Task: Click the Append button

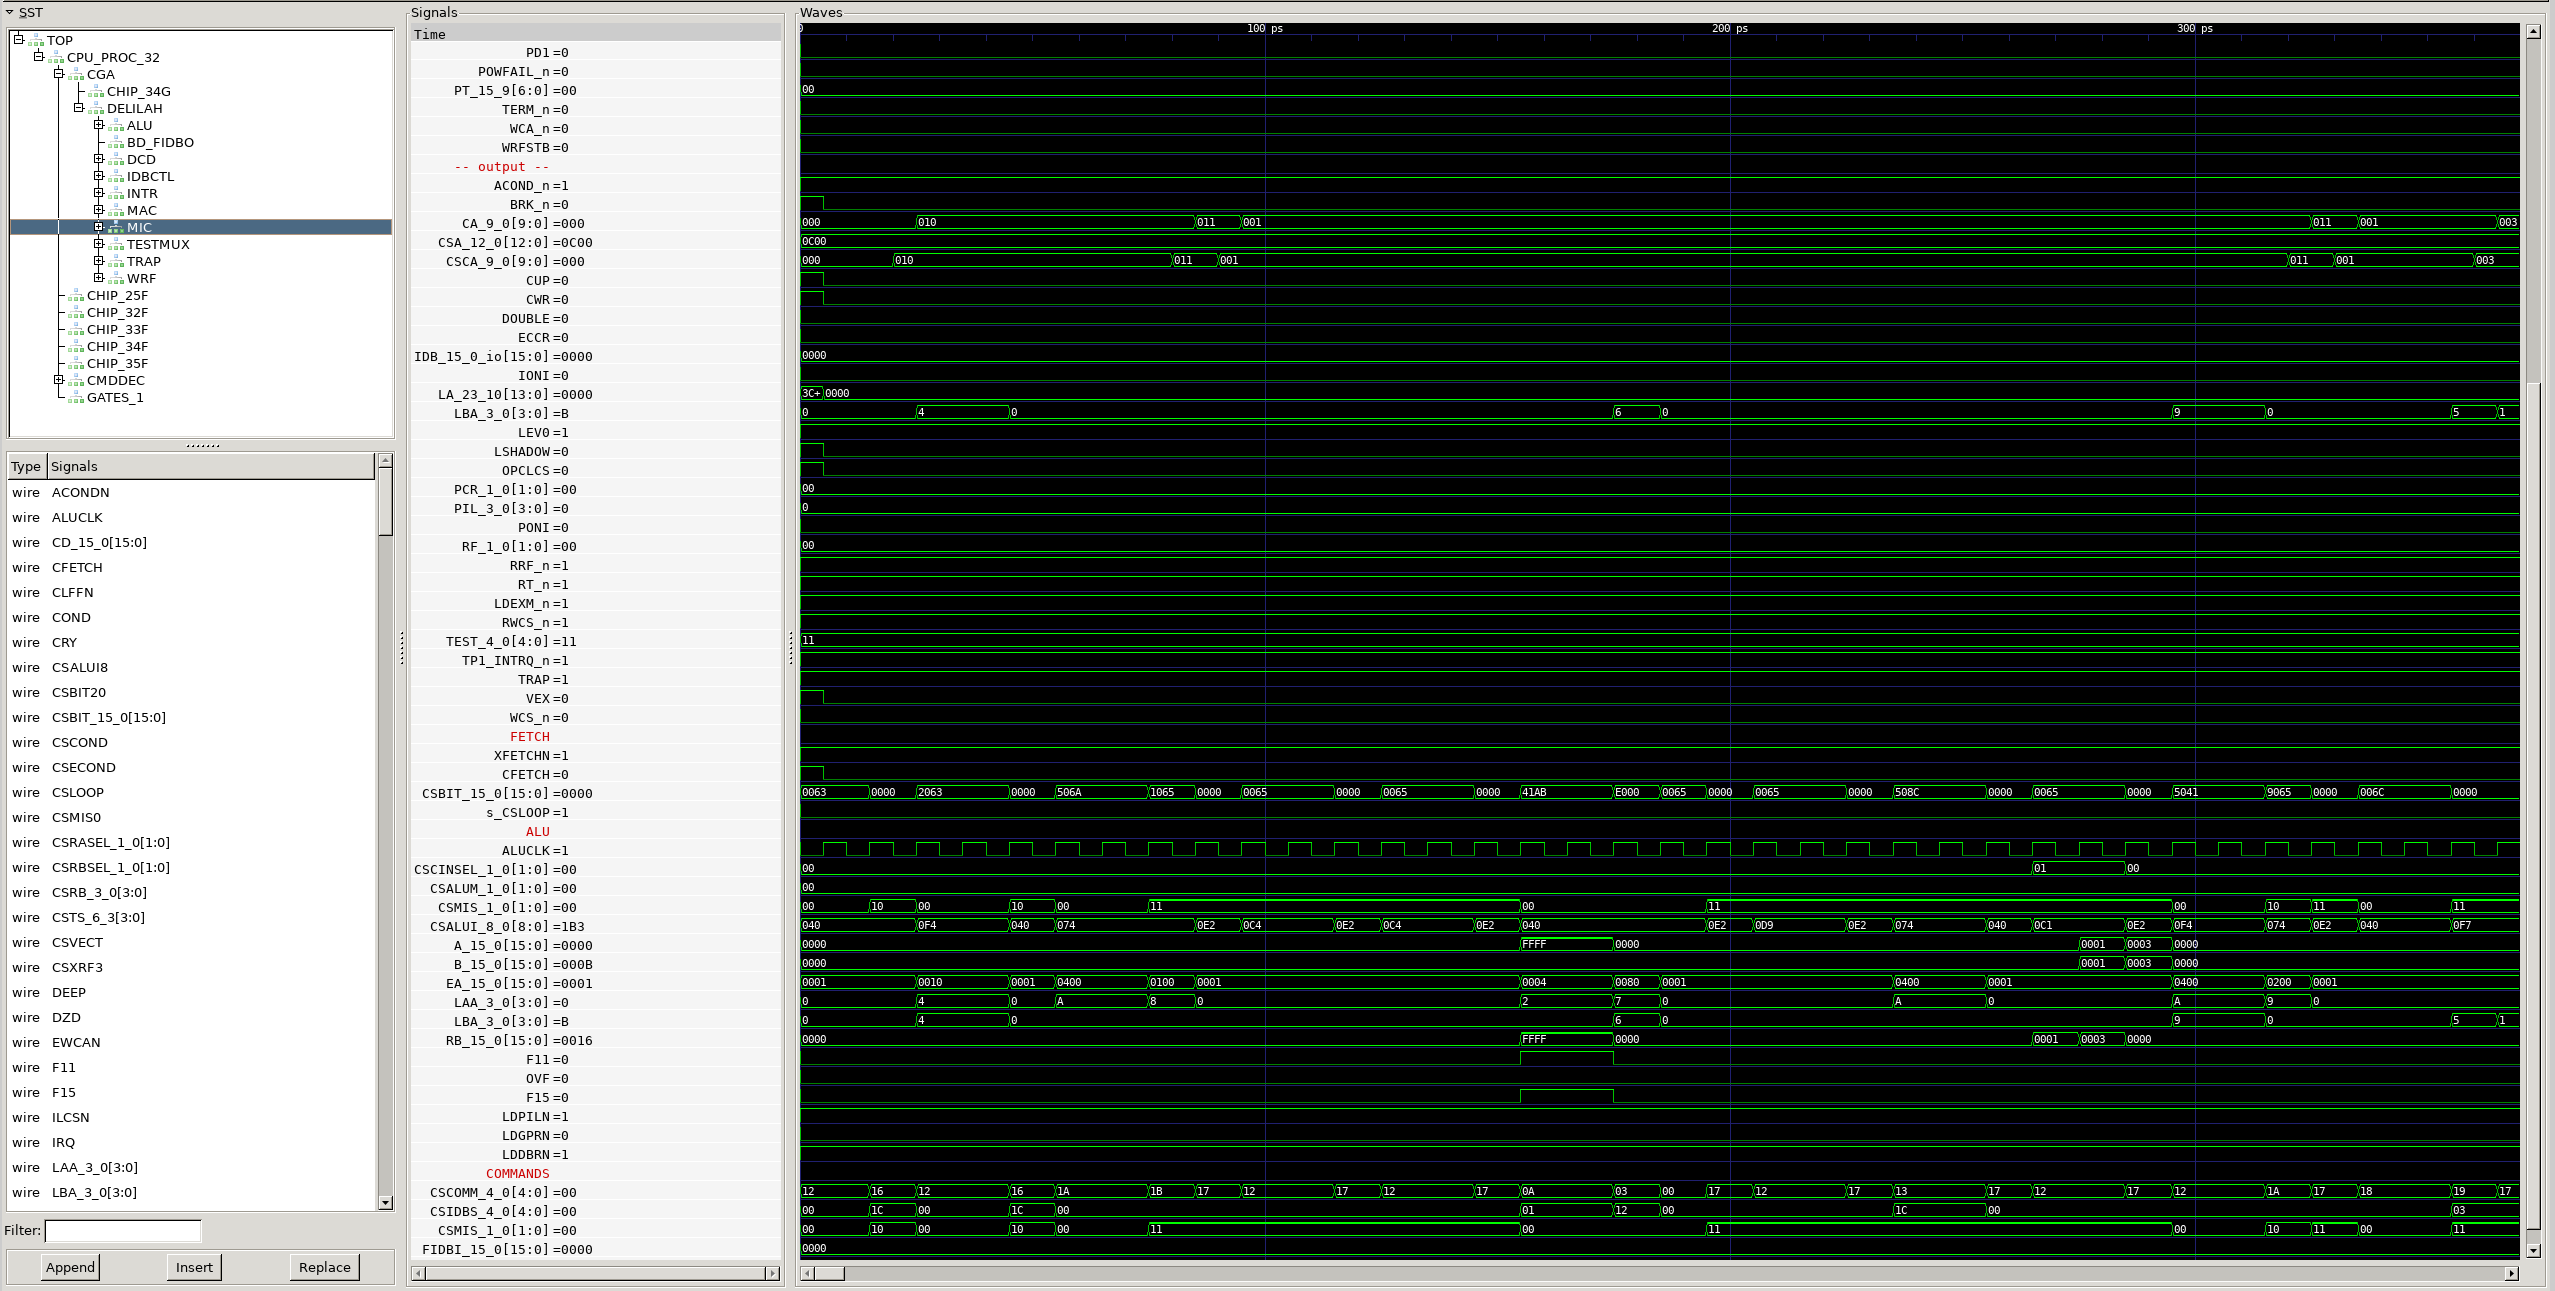Action: (70, 1267)
